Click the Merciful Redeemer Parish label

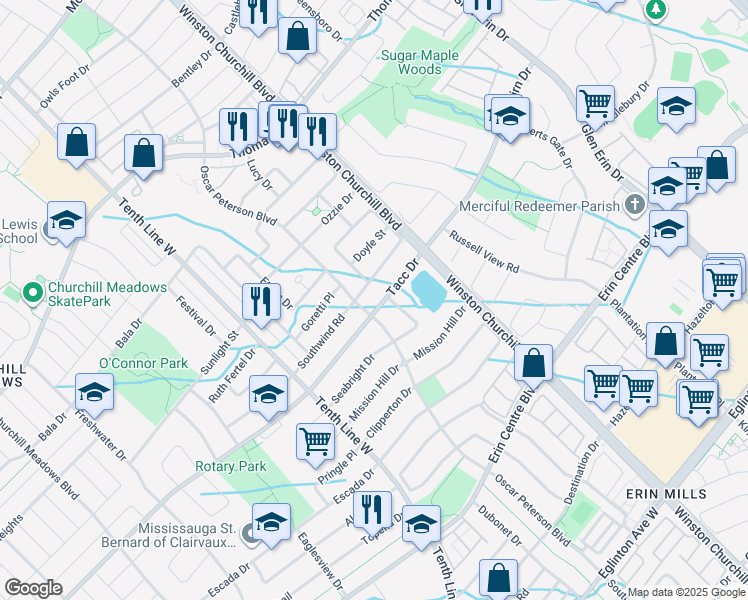539,207
